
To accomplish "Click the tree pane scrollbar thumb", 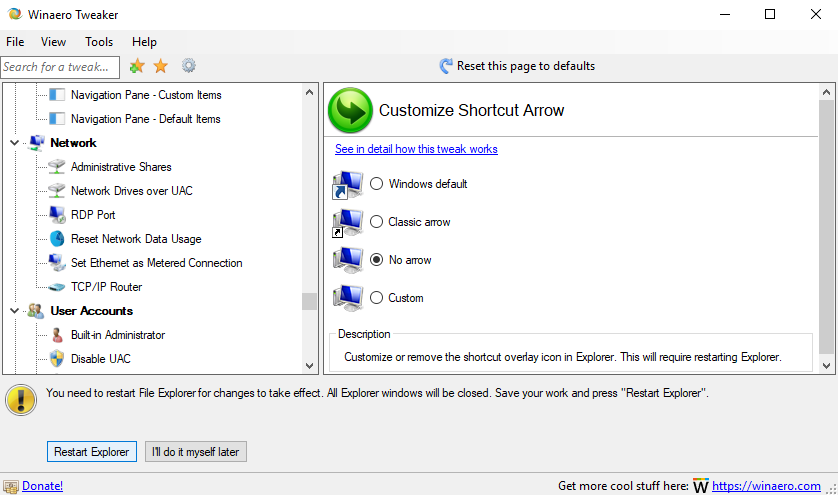I will pyautogui.click(x=309, y=301).
